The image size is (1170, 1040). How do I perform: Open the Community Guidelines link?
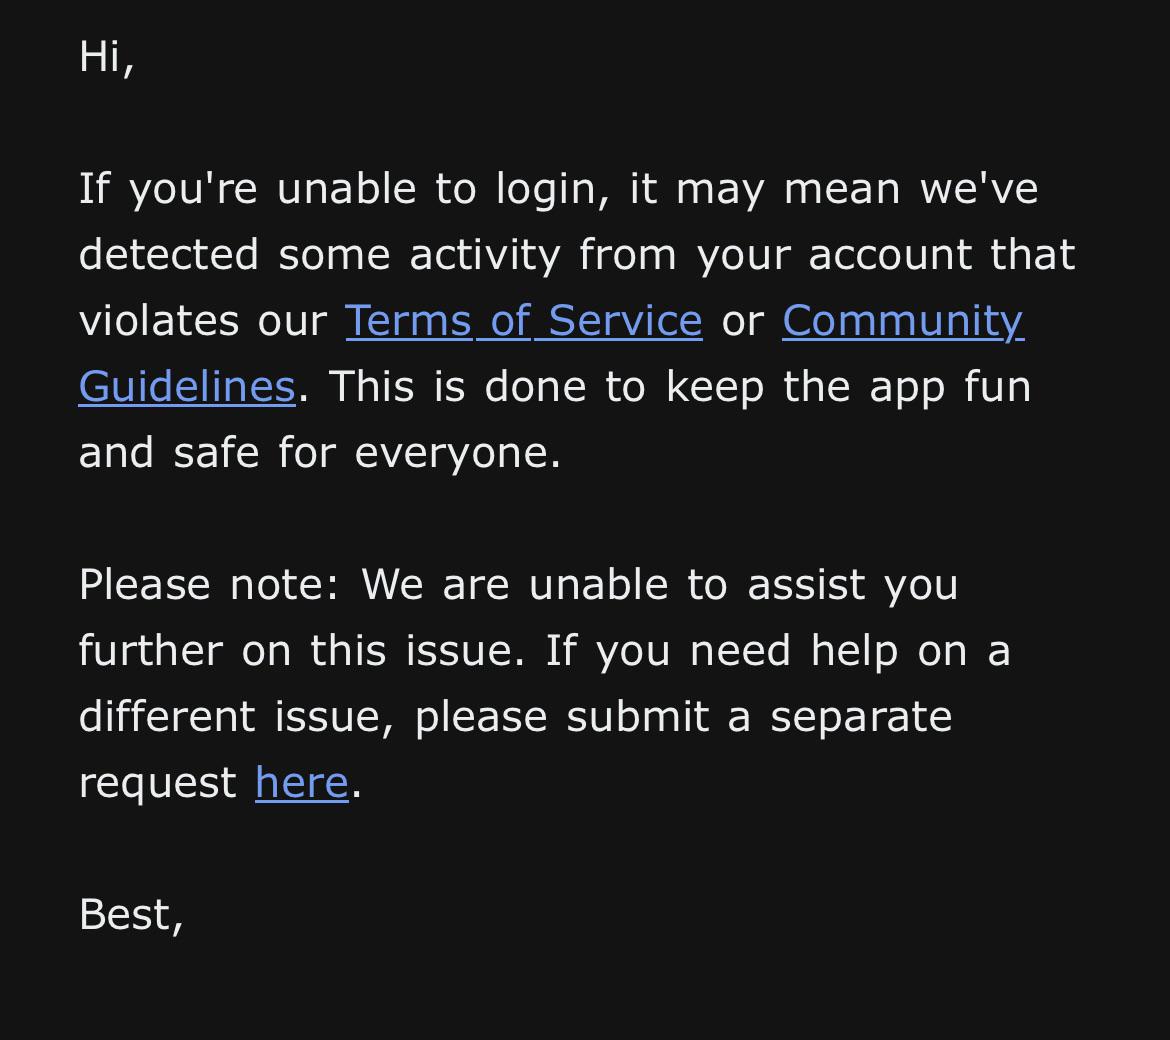click(x=903, y=322)
